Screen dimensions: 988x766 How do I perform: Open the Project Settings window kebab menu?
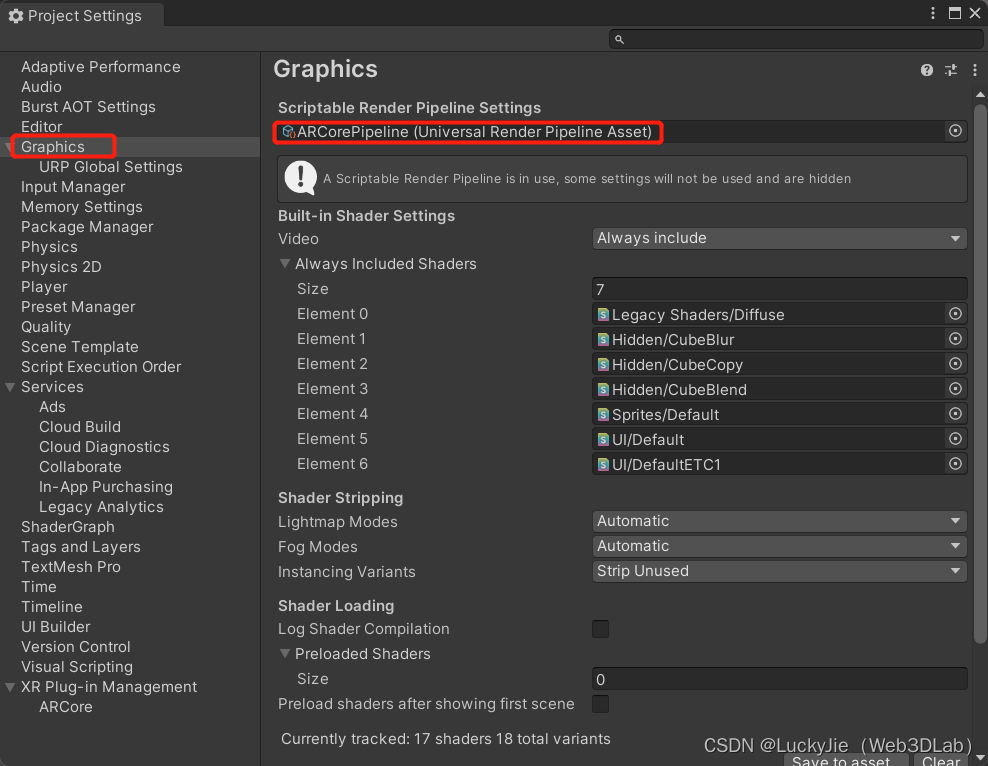[933, 13]
